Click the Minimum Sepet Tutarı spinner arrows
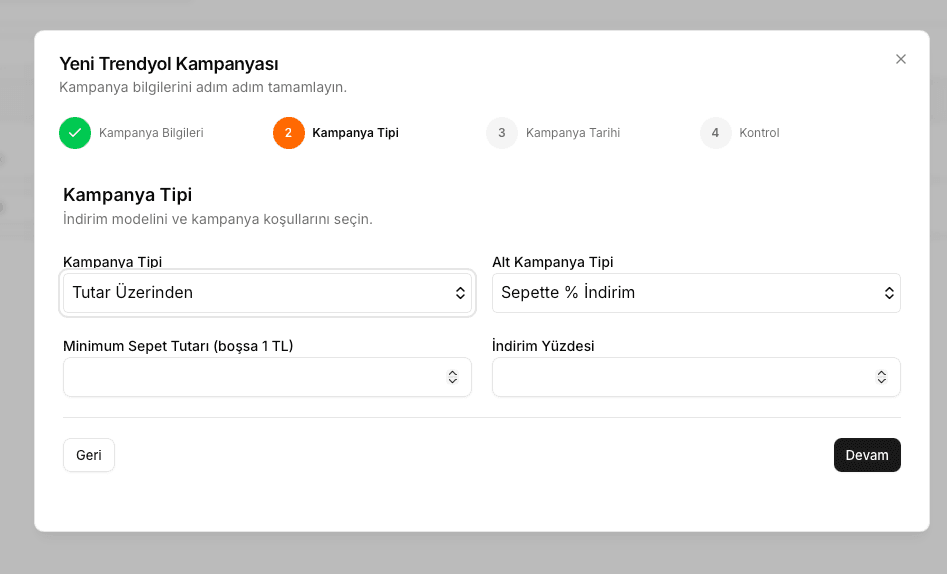947x574 pixels. coord(452,377)
